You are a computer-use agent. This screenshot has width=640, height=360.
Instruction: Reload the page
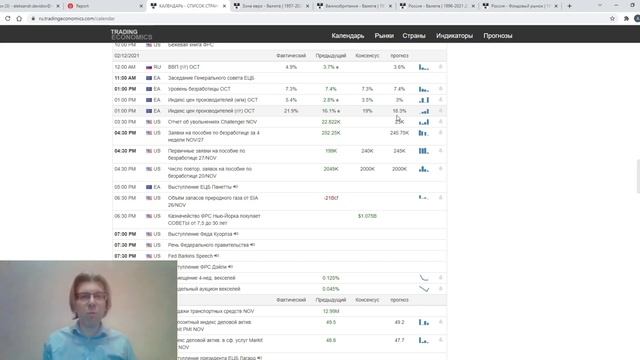[8, 18]
